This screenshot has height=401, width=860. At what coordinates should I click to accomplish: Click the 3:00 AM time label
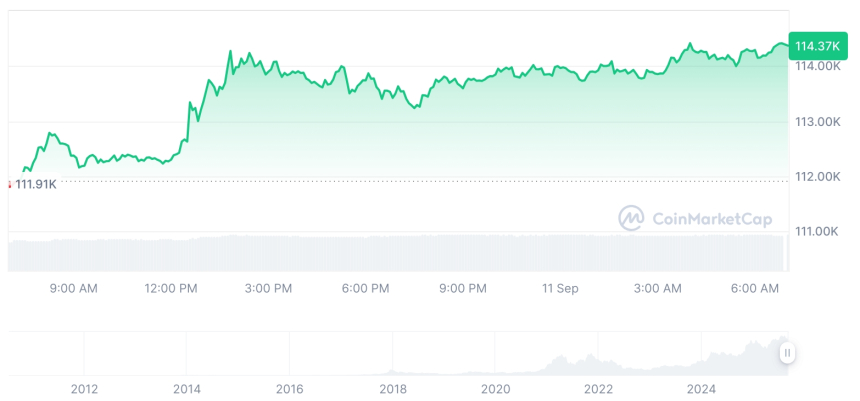[658, 289]
